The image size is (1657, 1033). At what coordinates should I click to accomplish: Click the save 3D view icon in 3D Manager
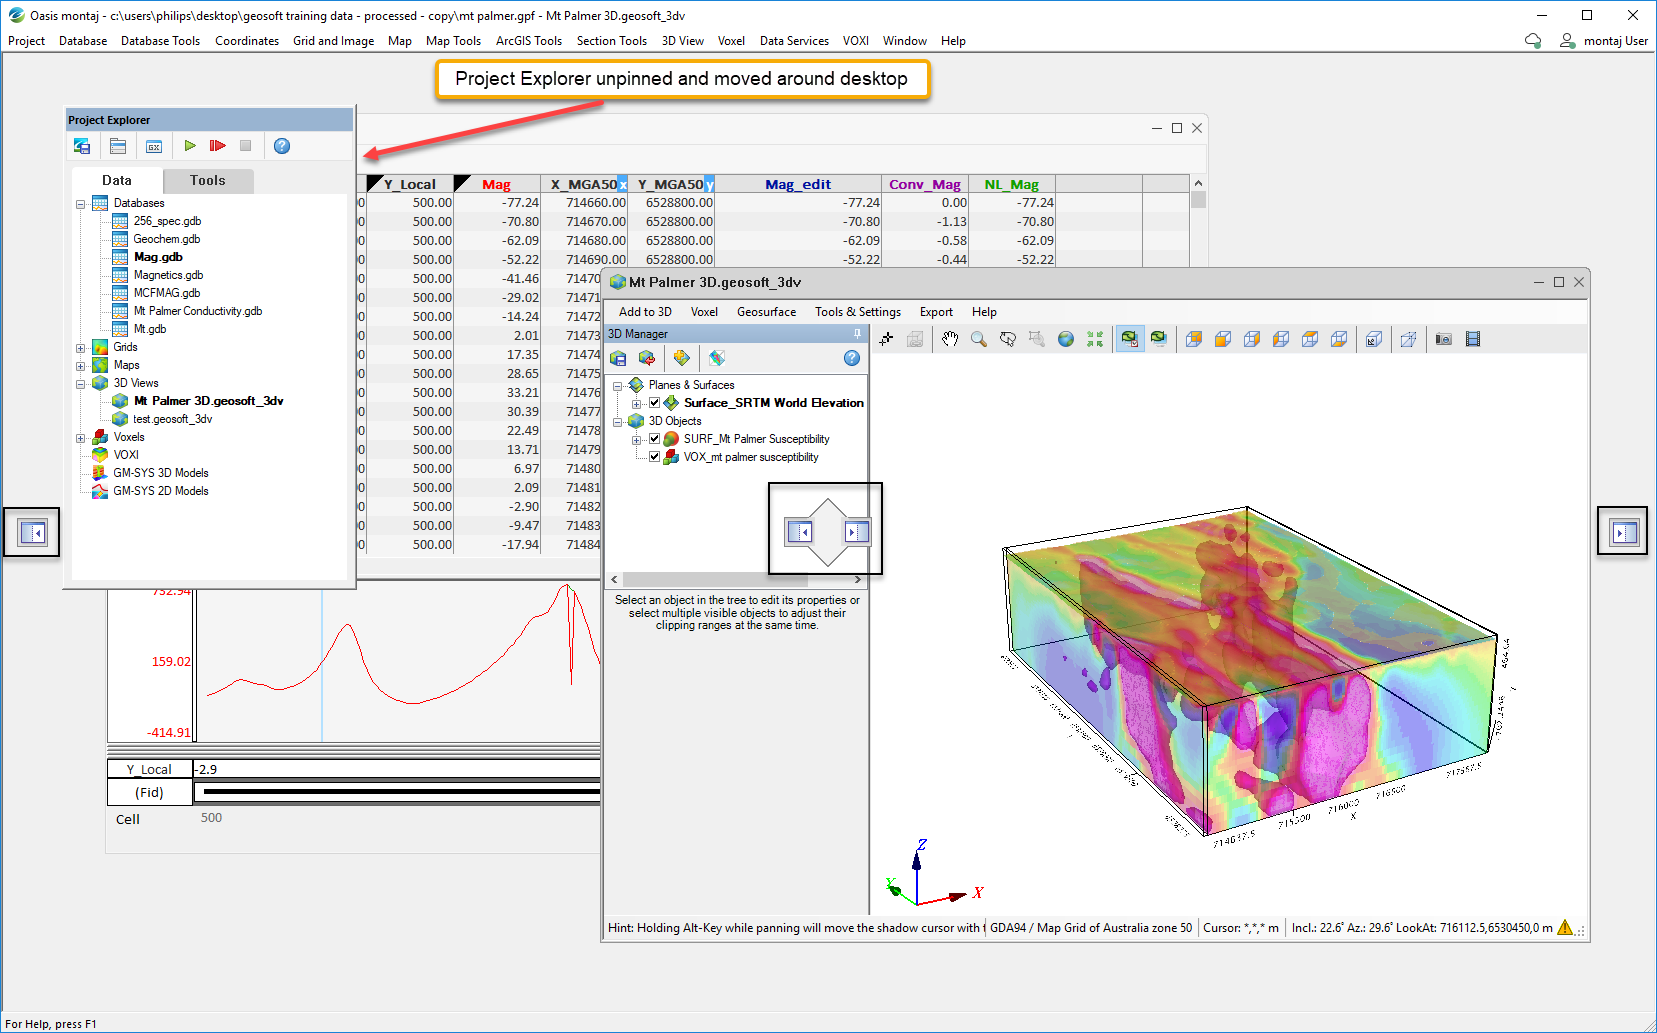(x=618, y=358)
